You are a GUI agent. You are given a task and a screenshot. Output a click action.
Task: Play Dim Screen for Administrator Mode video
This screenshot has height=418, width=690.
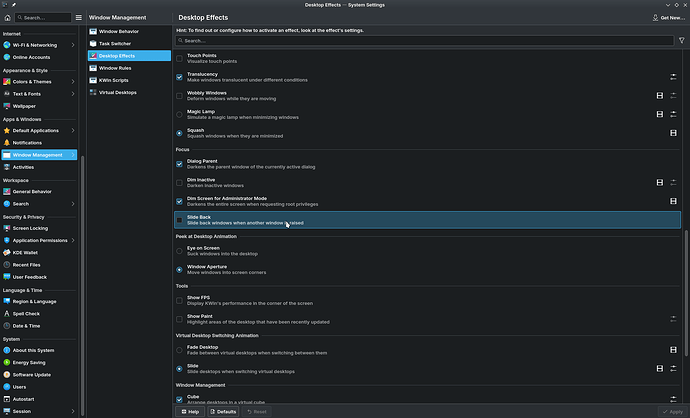pyautogui.click(x=673, y=201)
